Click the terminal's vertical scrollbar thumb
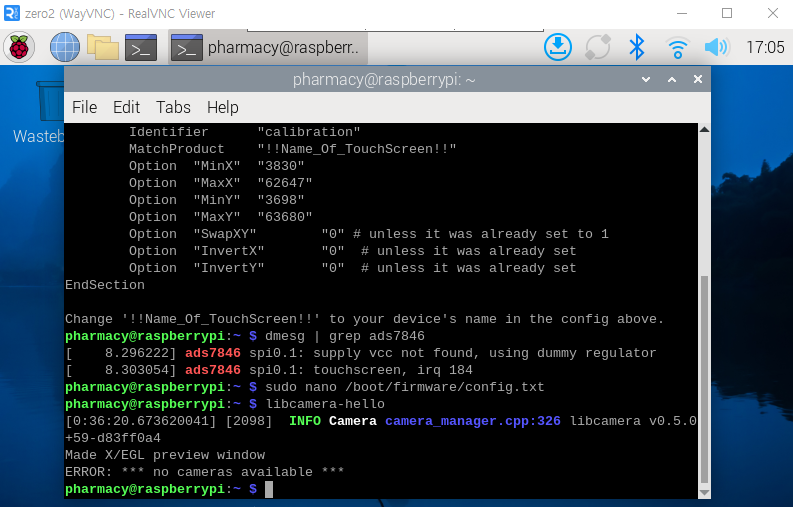This screenshot has height=507, width=793. pyautogui.click(x=703, y=380)
